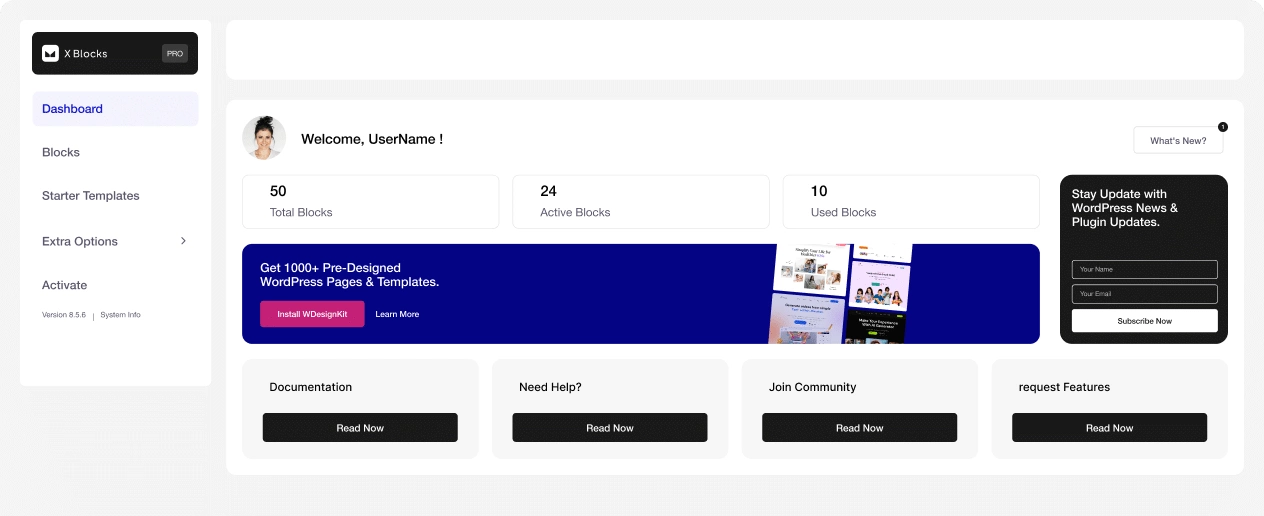Expand the Extra Options chevron arrow
The height and width of the screenshot is (516, 1264).
tap(183, 241)
